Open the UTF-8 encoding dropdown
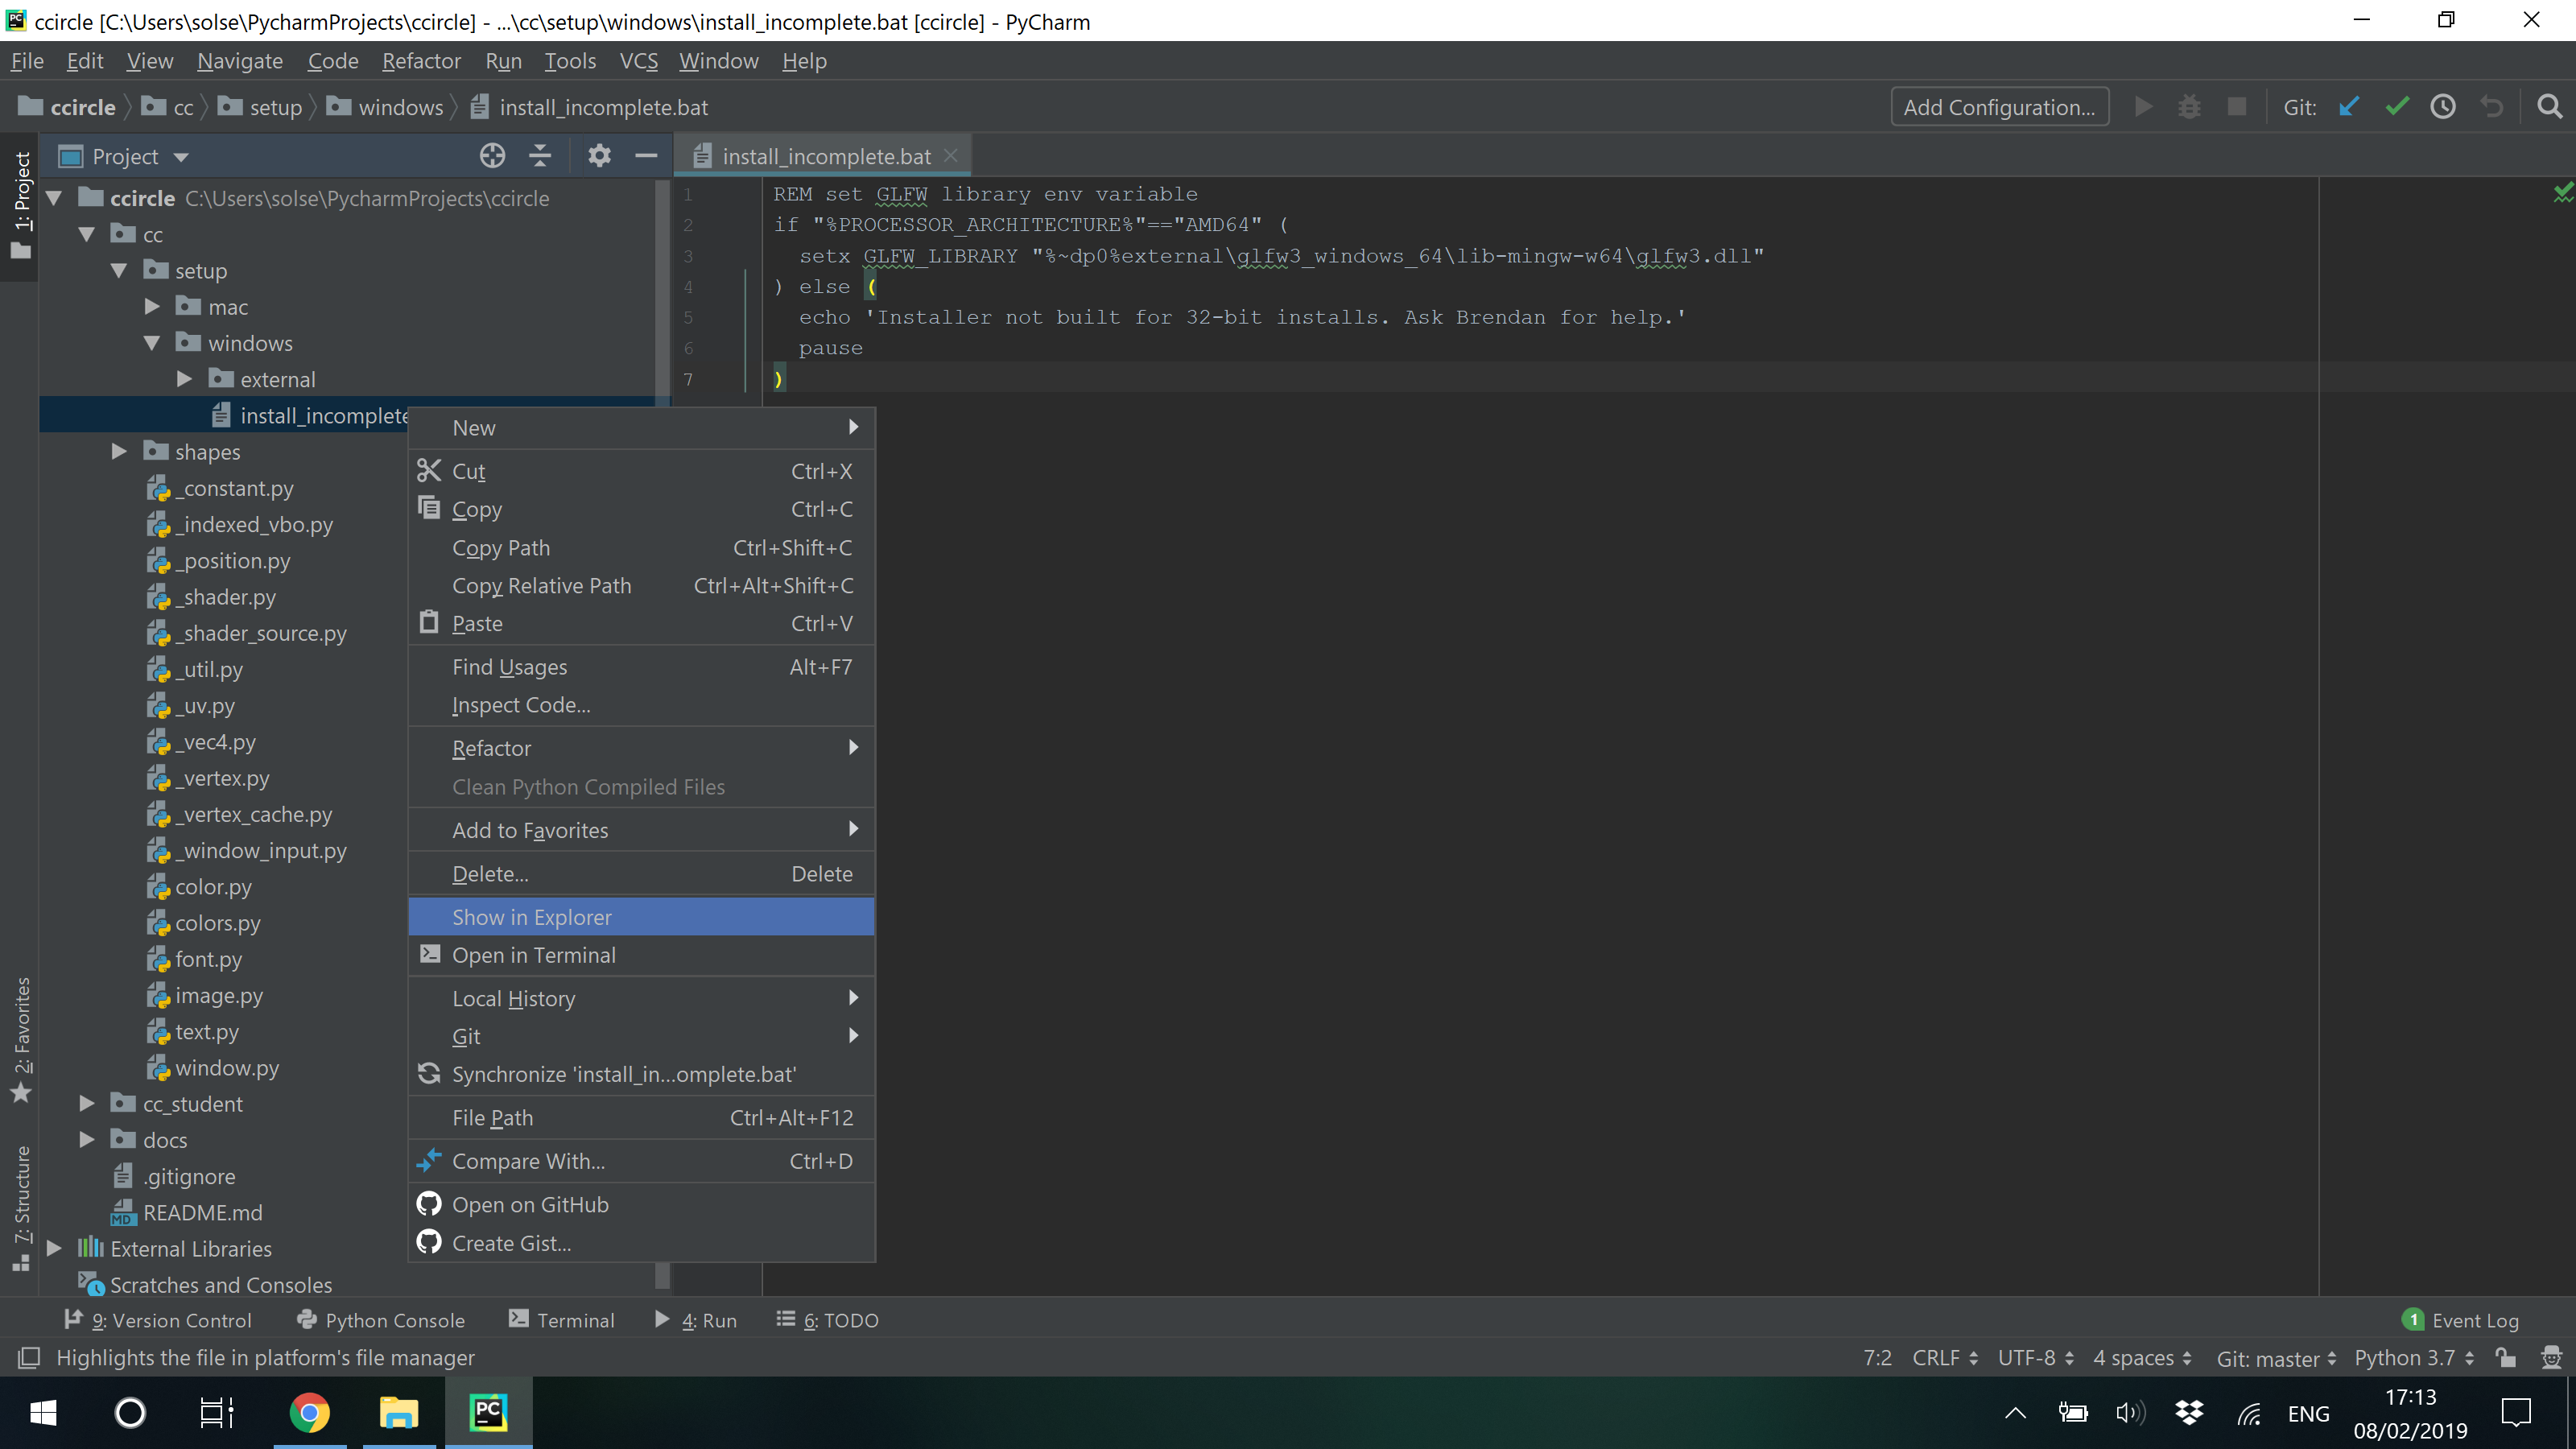The image size is (2576, 1449). click(x=2035, y=1357)
